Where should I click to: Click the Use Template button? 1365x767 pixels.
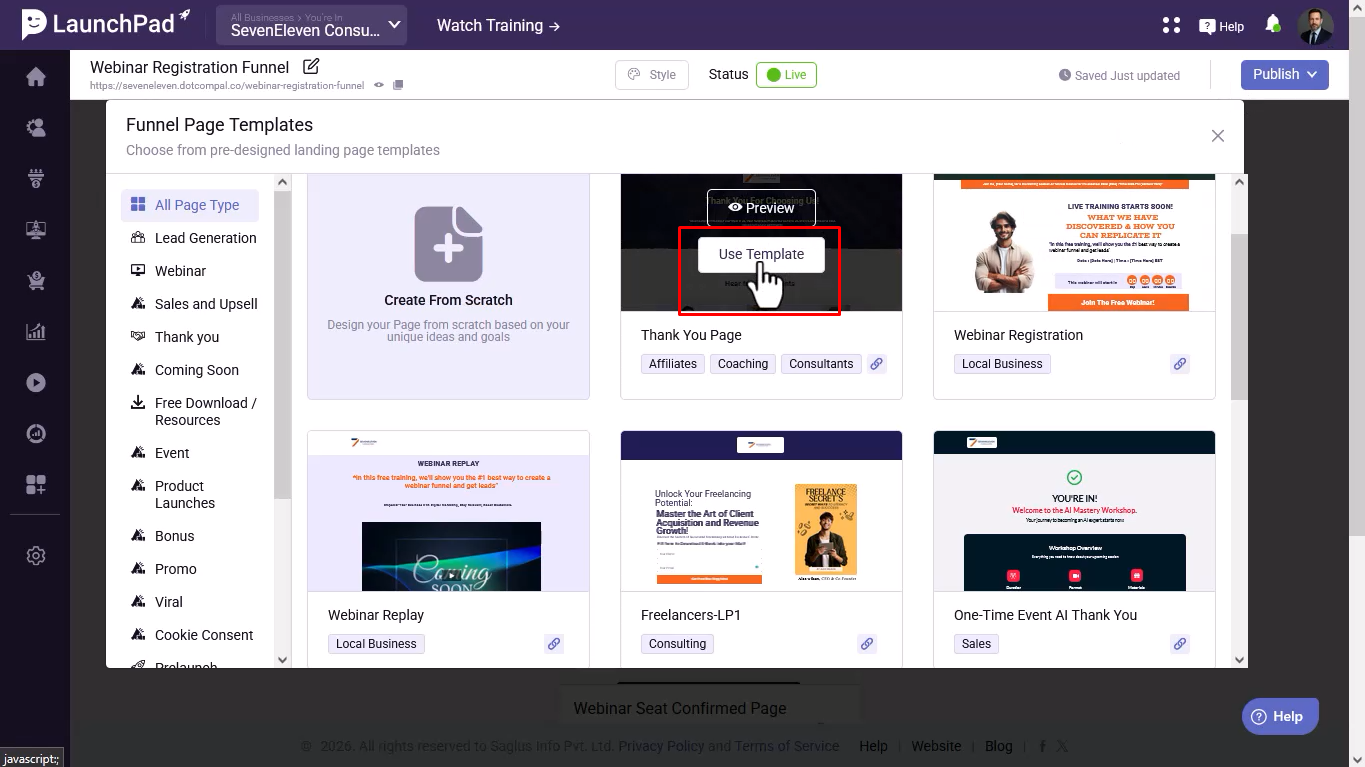(761, 254)
